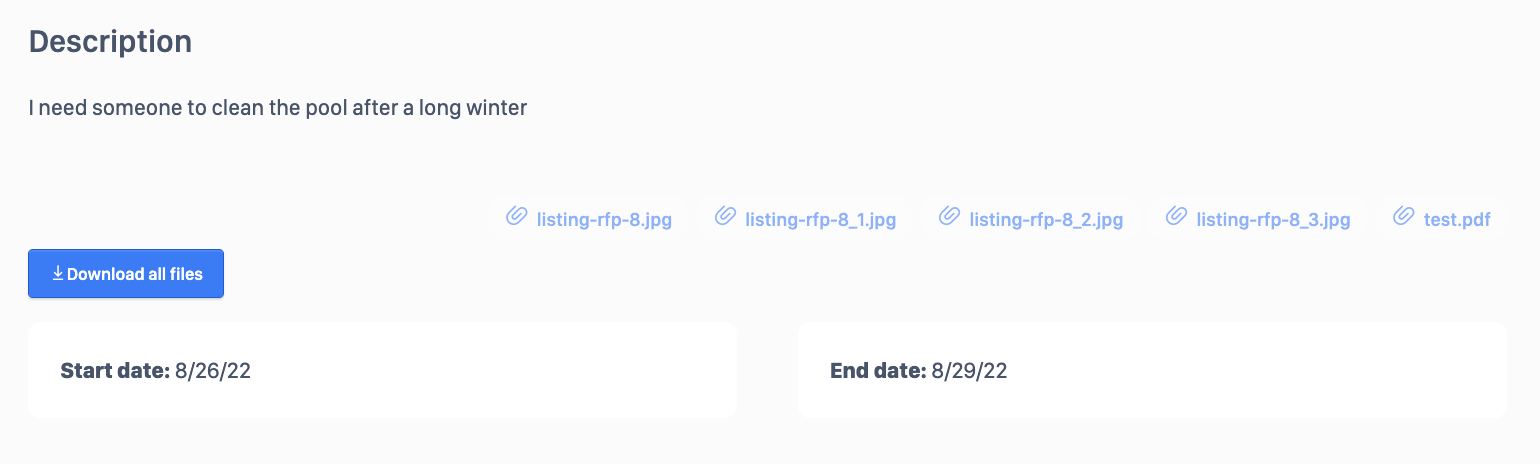
Task: Click the pool cleaning description text
Action: (277, 108)
